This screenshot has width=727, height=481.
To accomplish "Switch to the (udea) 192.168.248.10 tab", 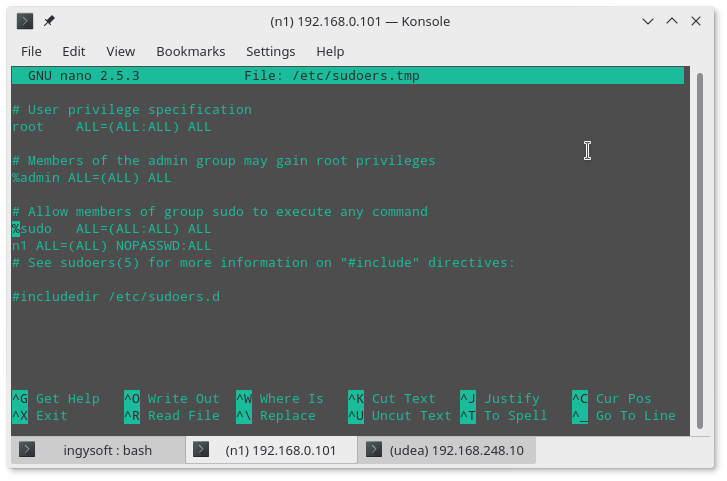I will pos(446,450).
